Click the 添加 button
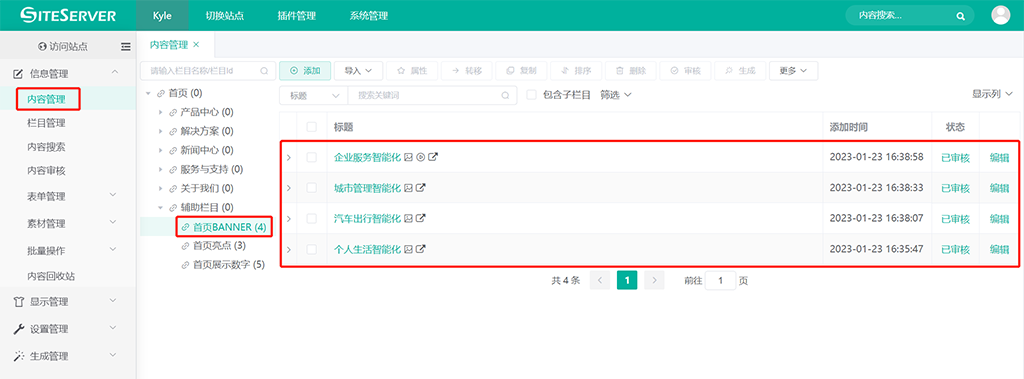Viewport: 1024px width, 379px height. coord(305,71)
